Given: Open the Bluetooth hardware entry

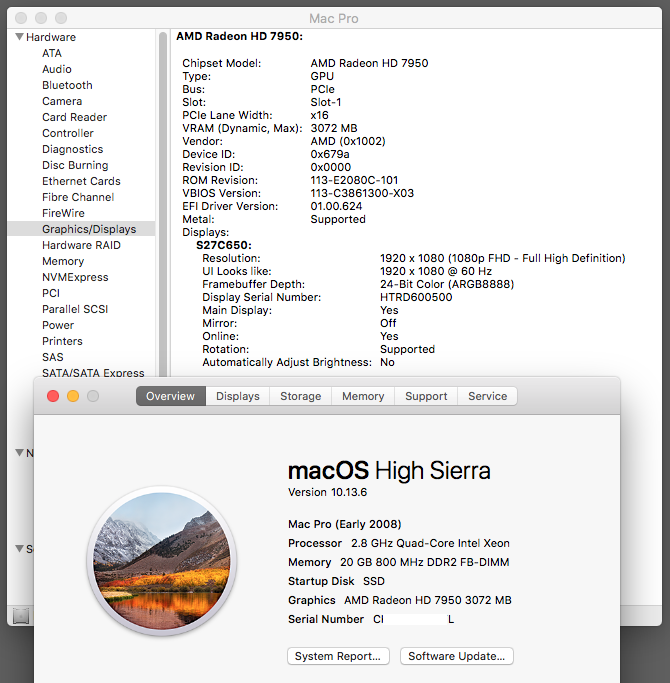Looking at the screenshot, I should point(67,85).
